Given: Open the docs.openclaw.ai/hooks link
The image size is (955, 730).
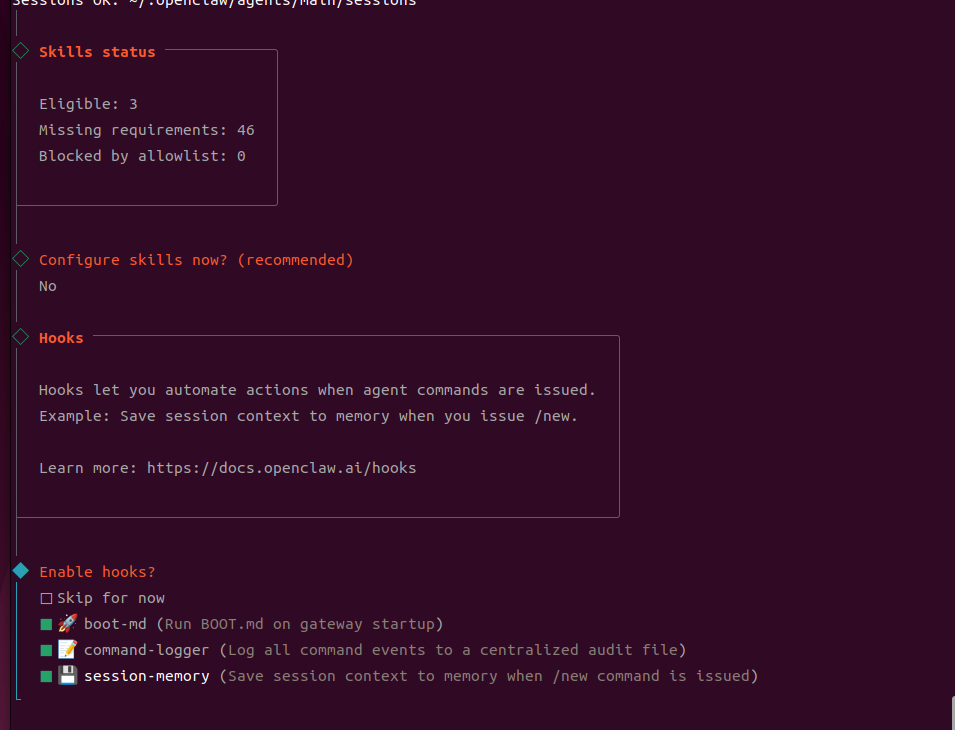Looking at the screenshot, I should pos(281,468).
